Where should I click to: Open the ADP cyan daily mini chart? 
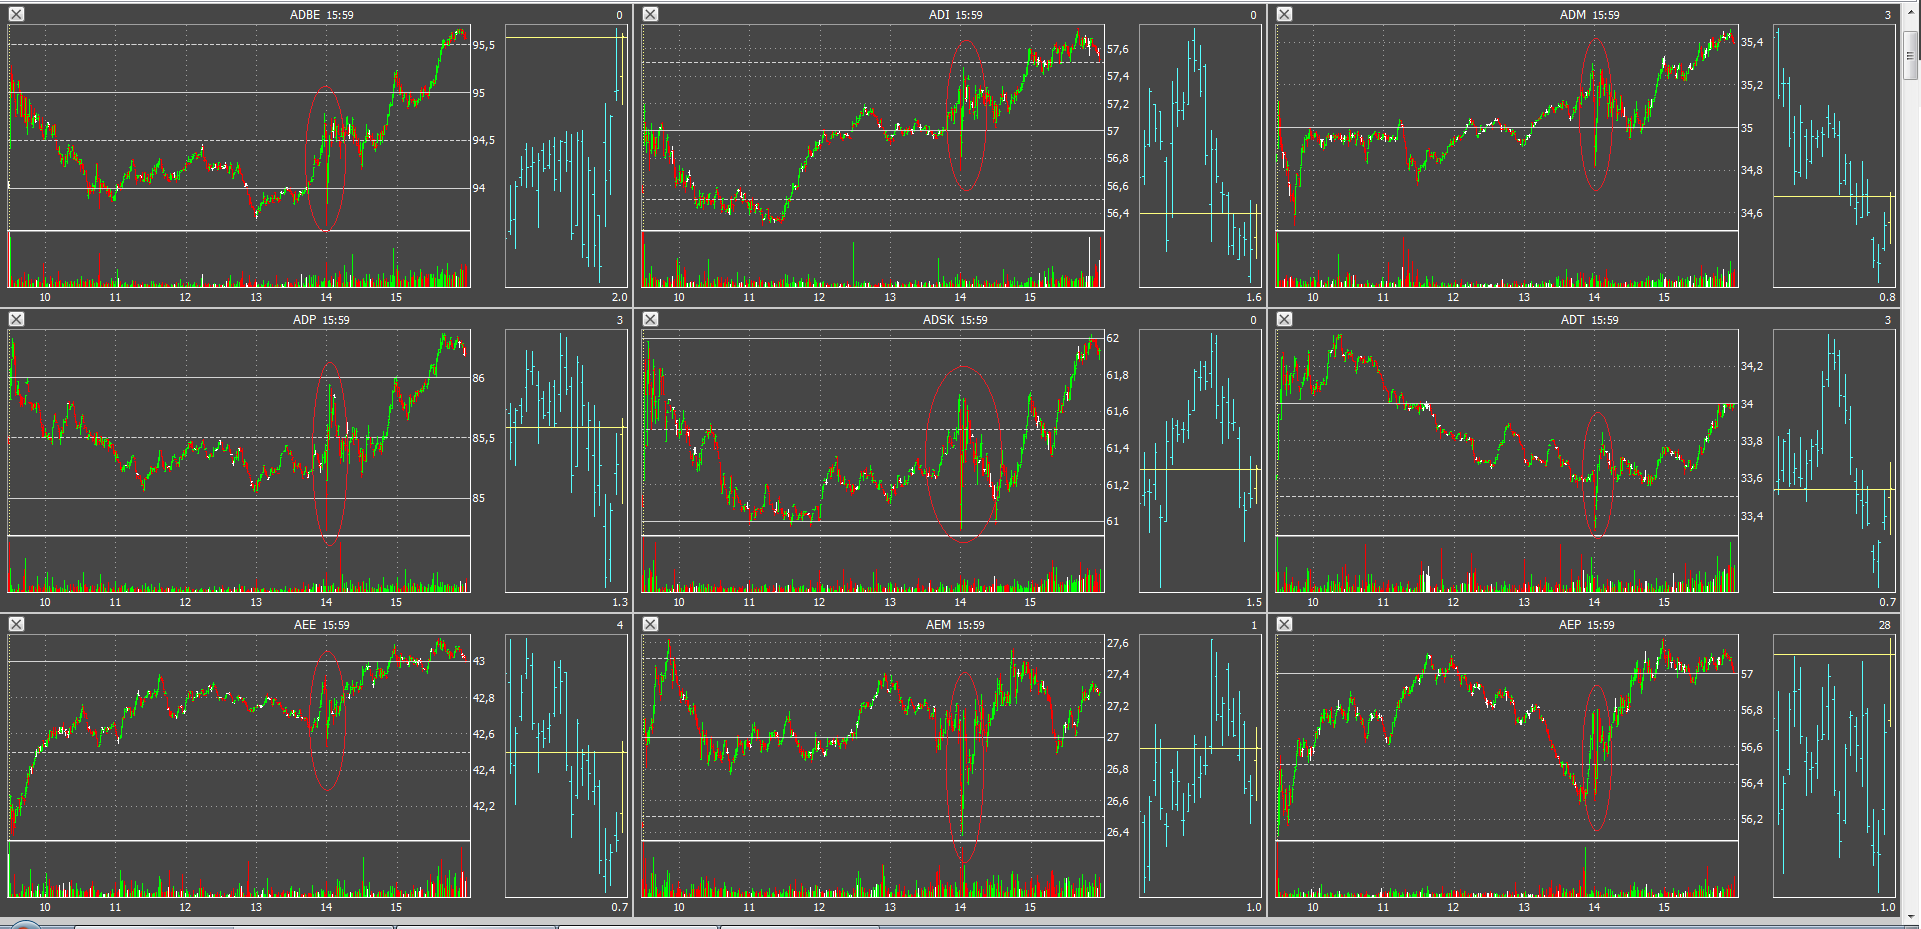coord(566,461)
